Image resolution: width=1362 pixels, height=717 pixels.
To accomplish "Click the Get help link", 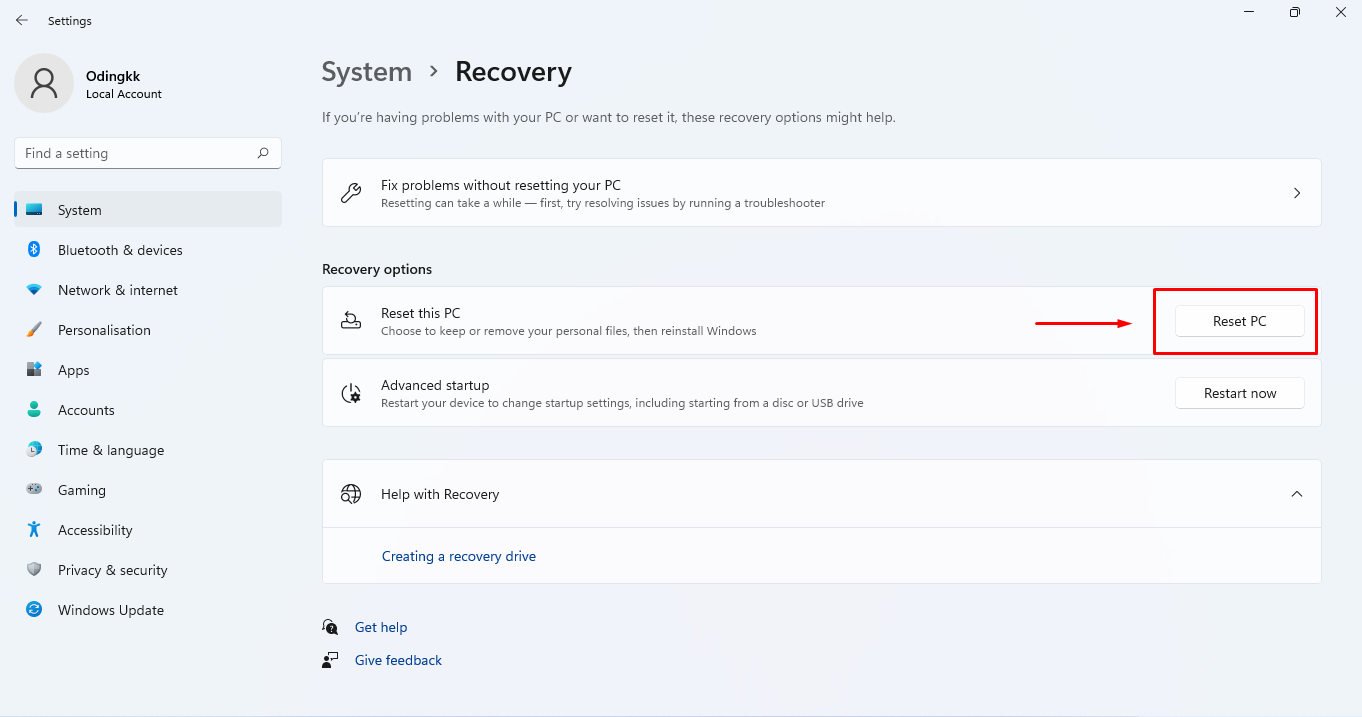I will 381,627.
